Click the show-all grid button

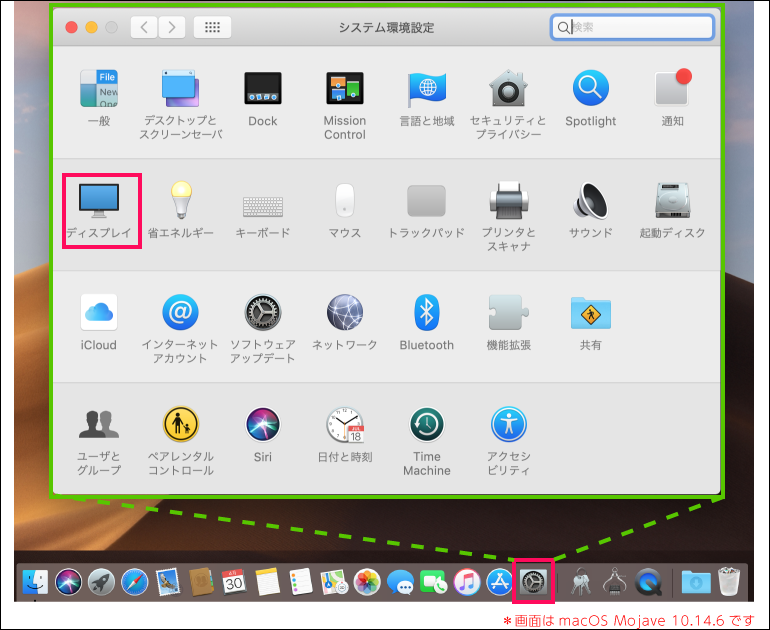click(212, 27)
